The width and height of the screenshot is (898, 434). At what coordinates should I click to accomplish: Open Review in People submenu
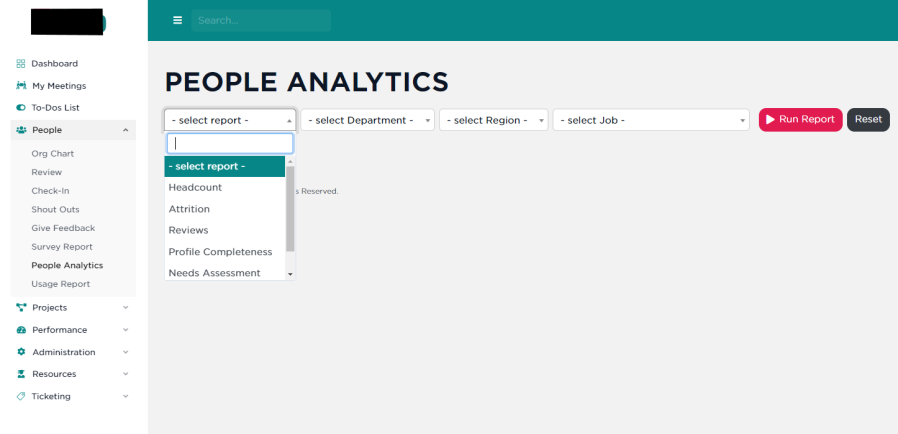click(x=46, y=172)
